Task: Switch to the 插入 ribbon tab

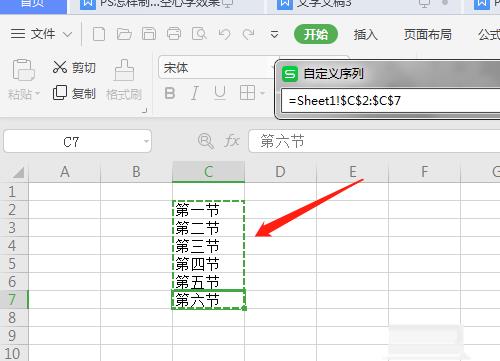Action: pos(366,34)
